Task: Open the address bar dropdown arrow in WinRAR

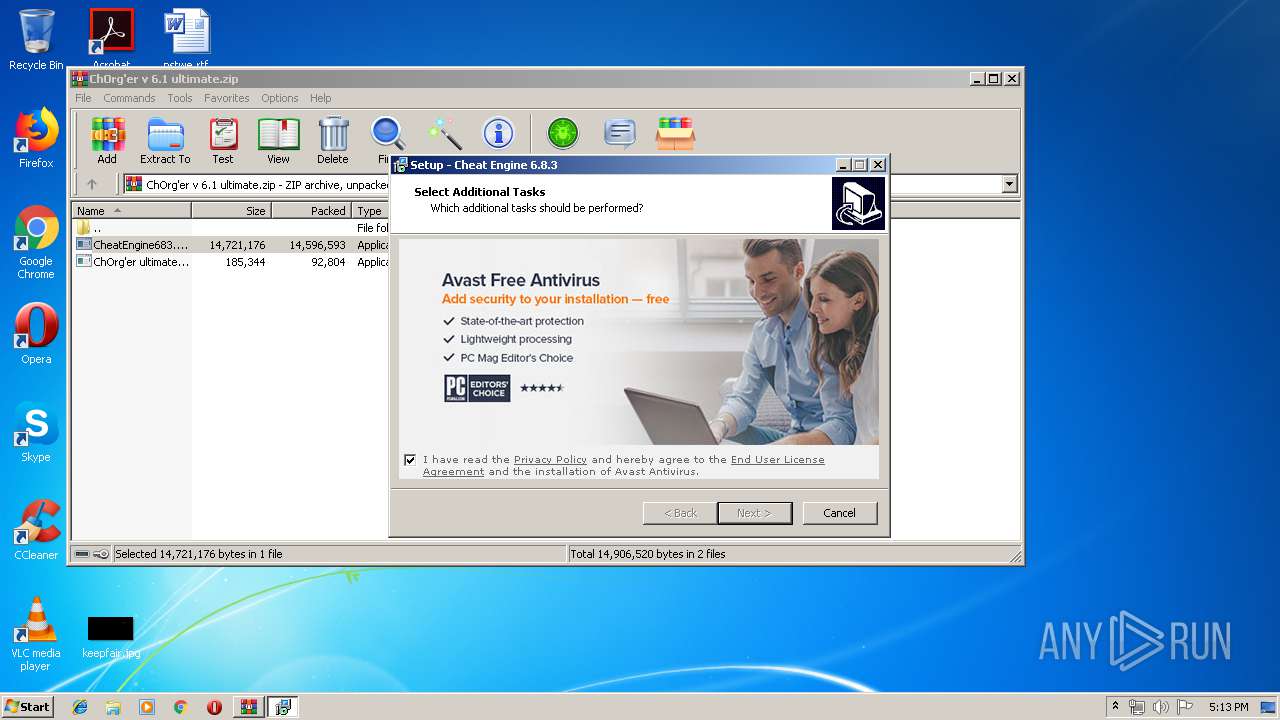Action: coord(1009,184)
